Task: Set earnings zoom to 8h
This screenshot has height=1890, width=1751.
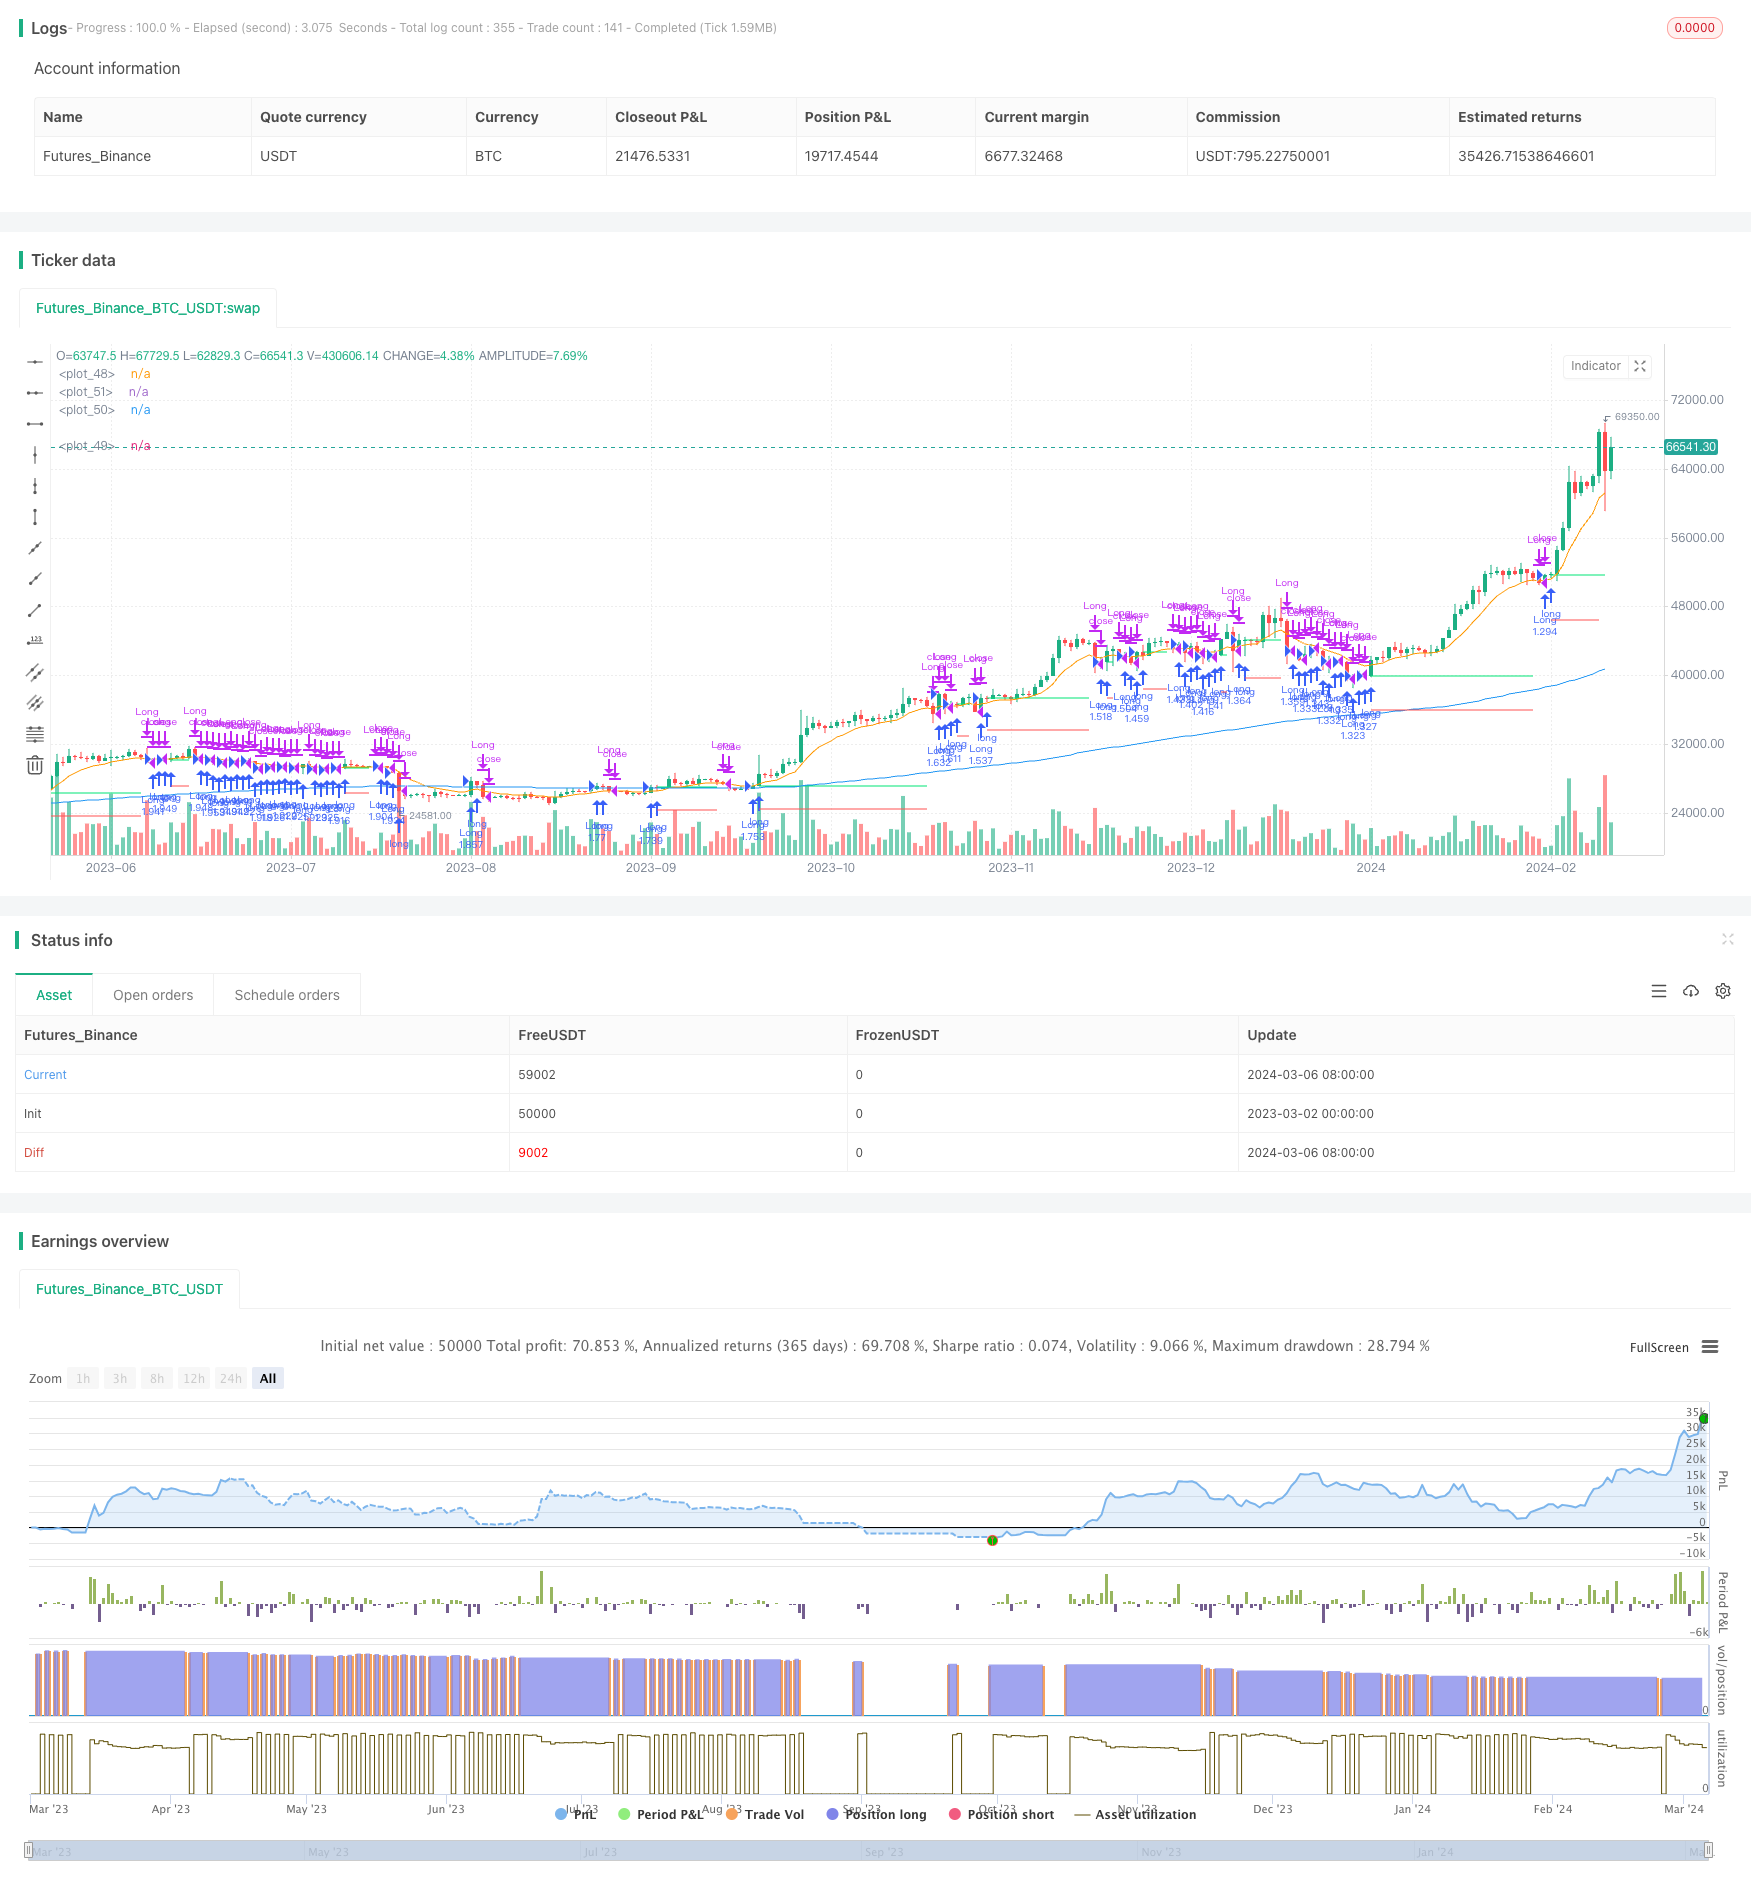Action: click(157, 1378)
